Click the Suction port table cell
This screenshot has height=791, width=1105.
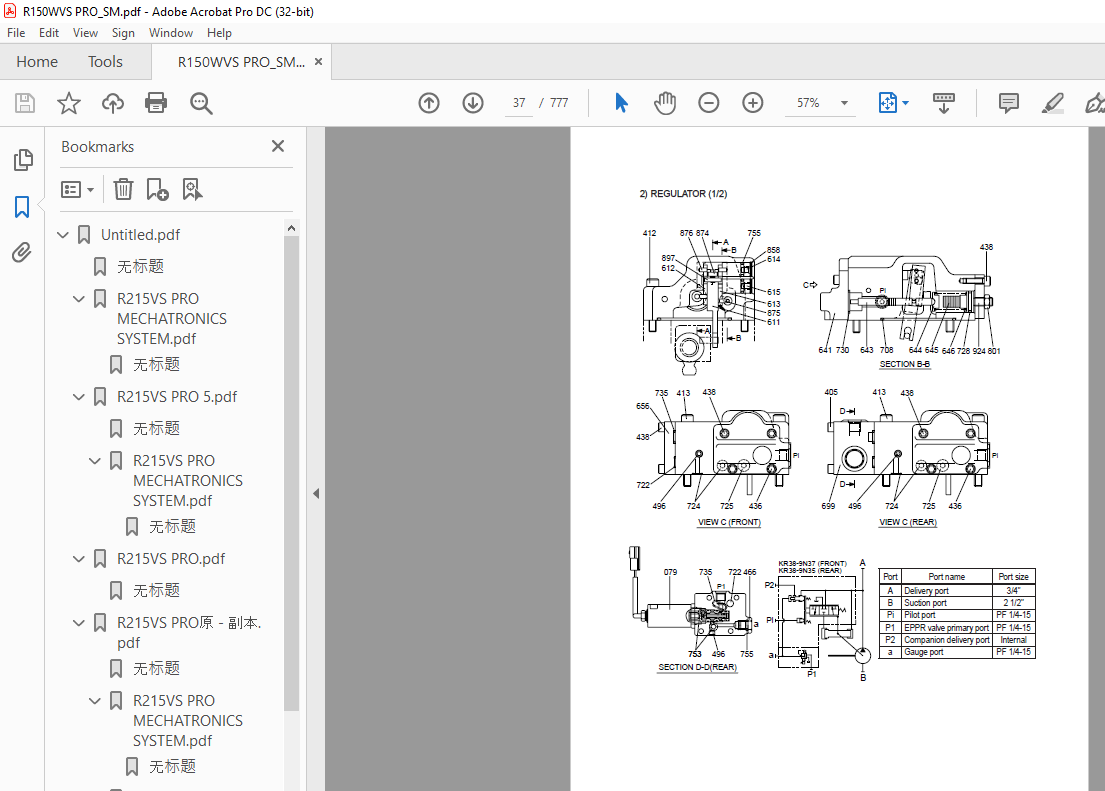[946, 603]
